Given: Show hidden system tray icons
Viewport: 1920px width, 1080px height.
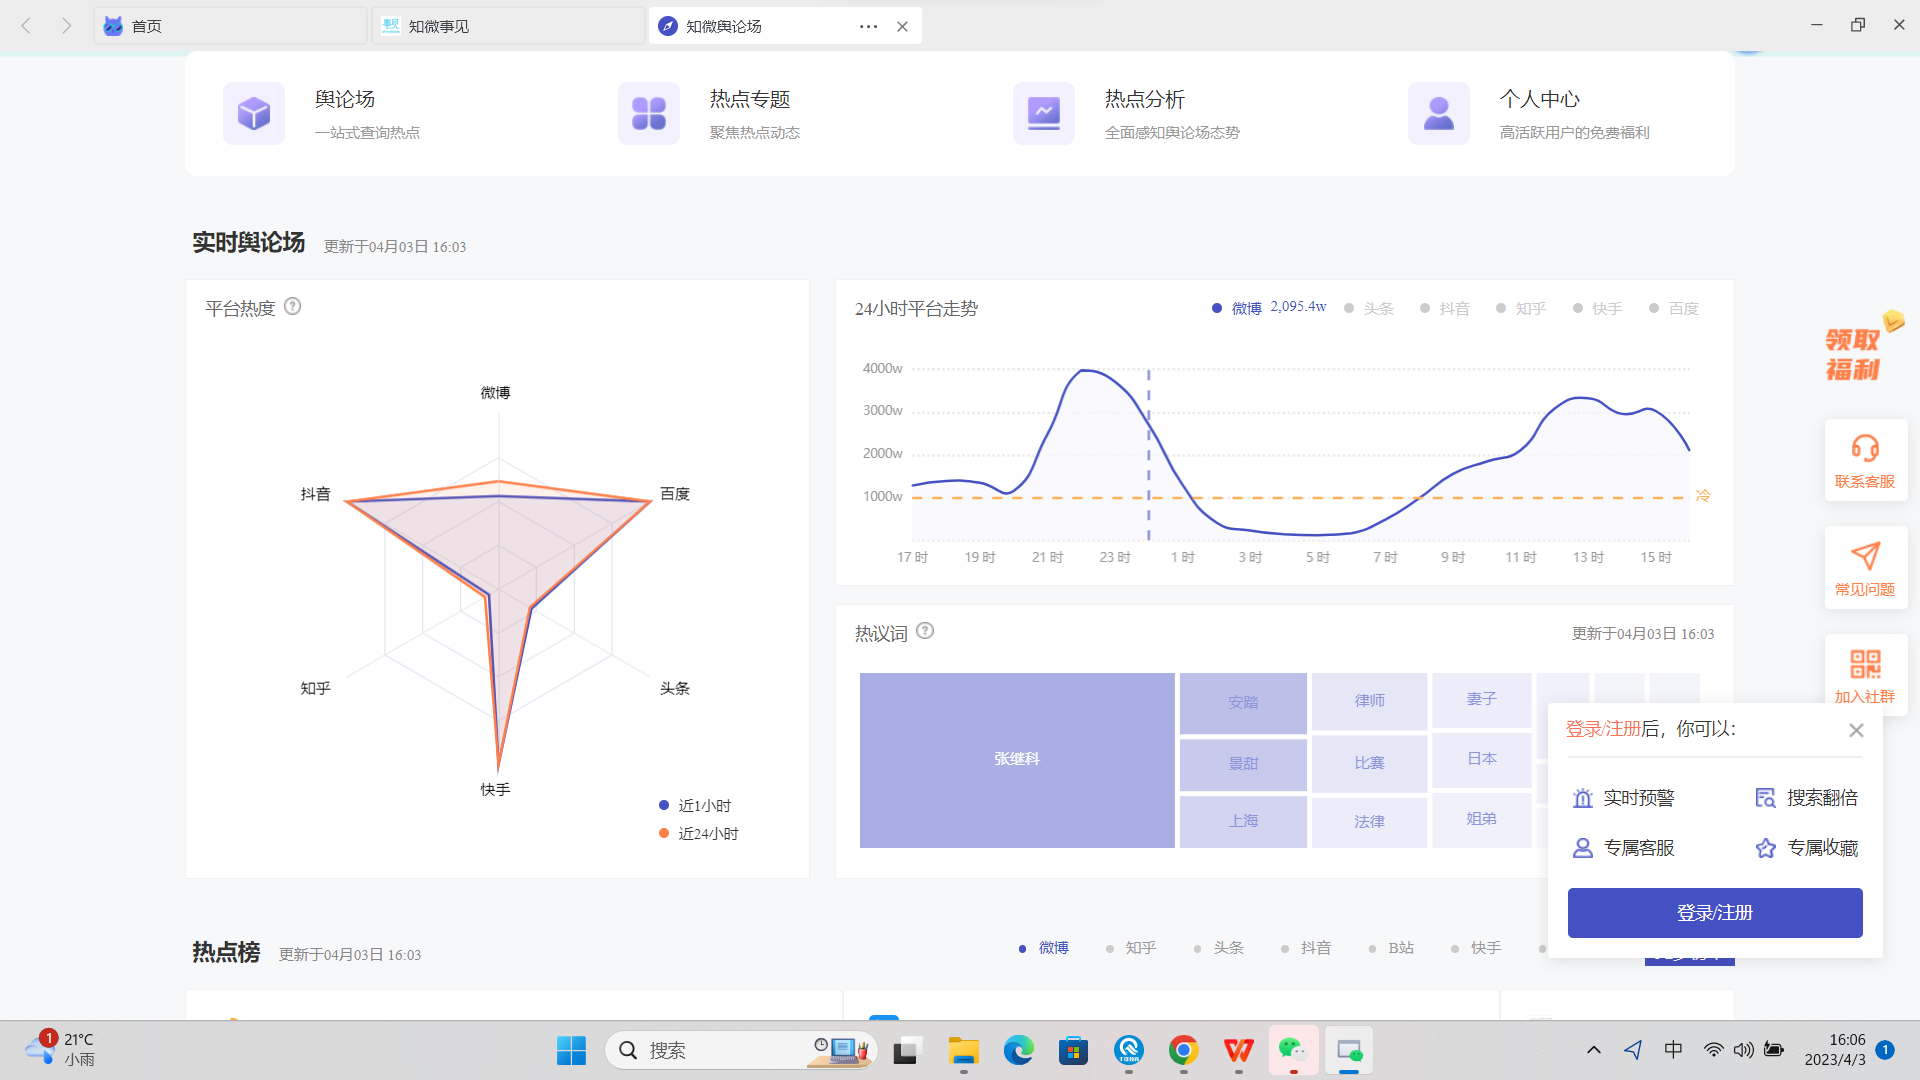Looking at the screenshot, I should coord(1594,1050).
